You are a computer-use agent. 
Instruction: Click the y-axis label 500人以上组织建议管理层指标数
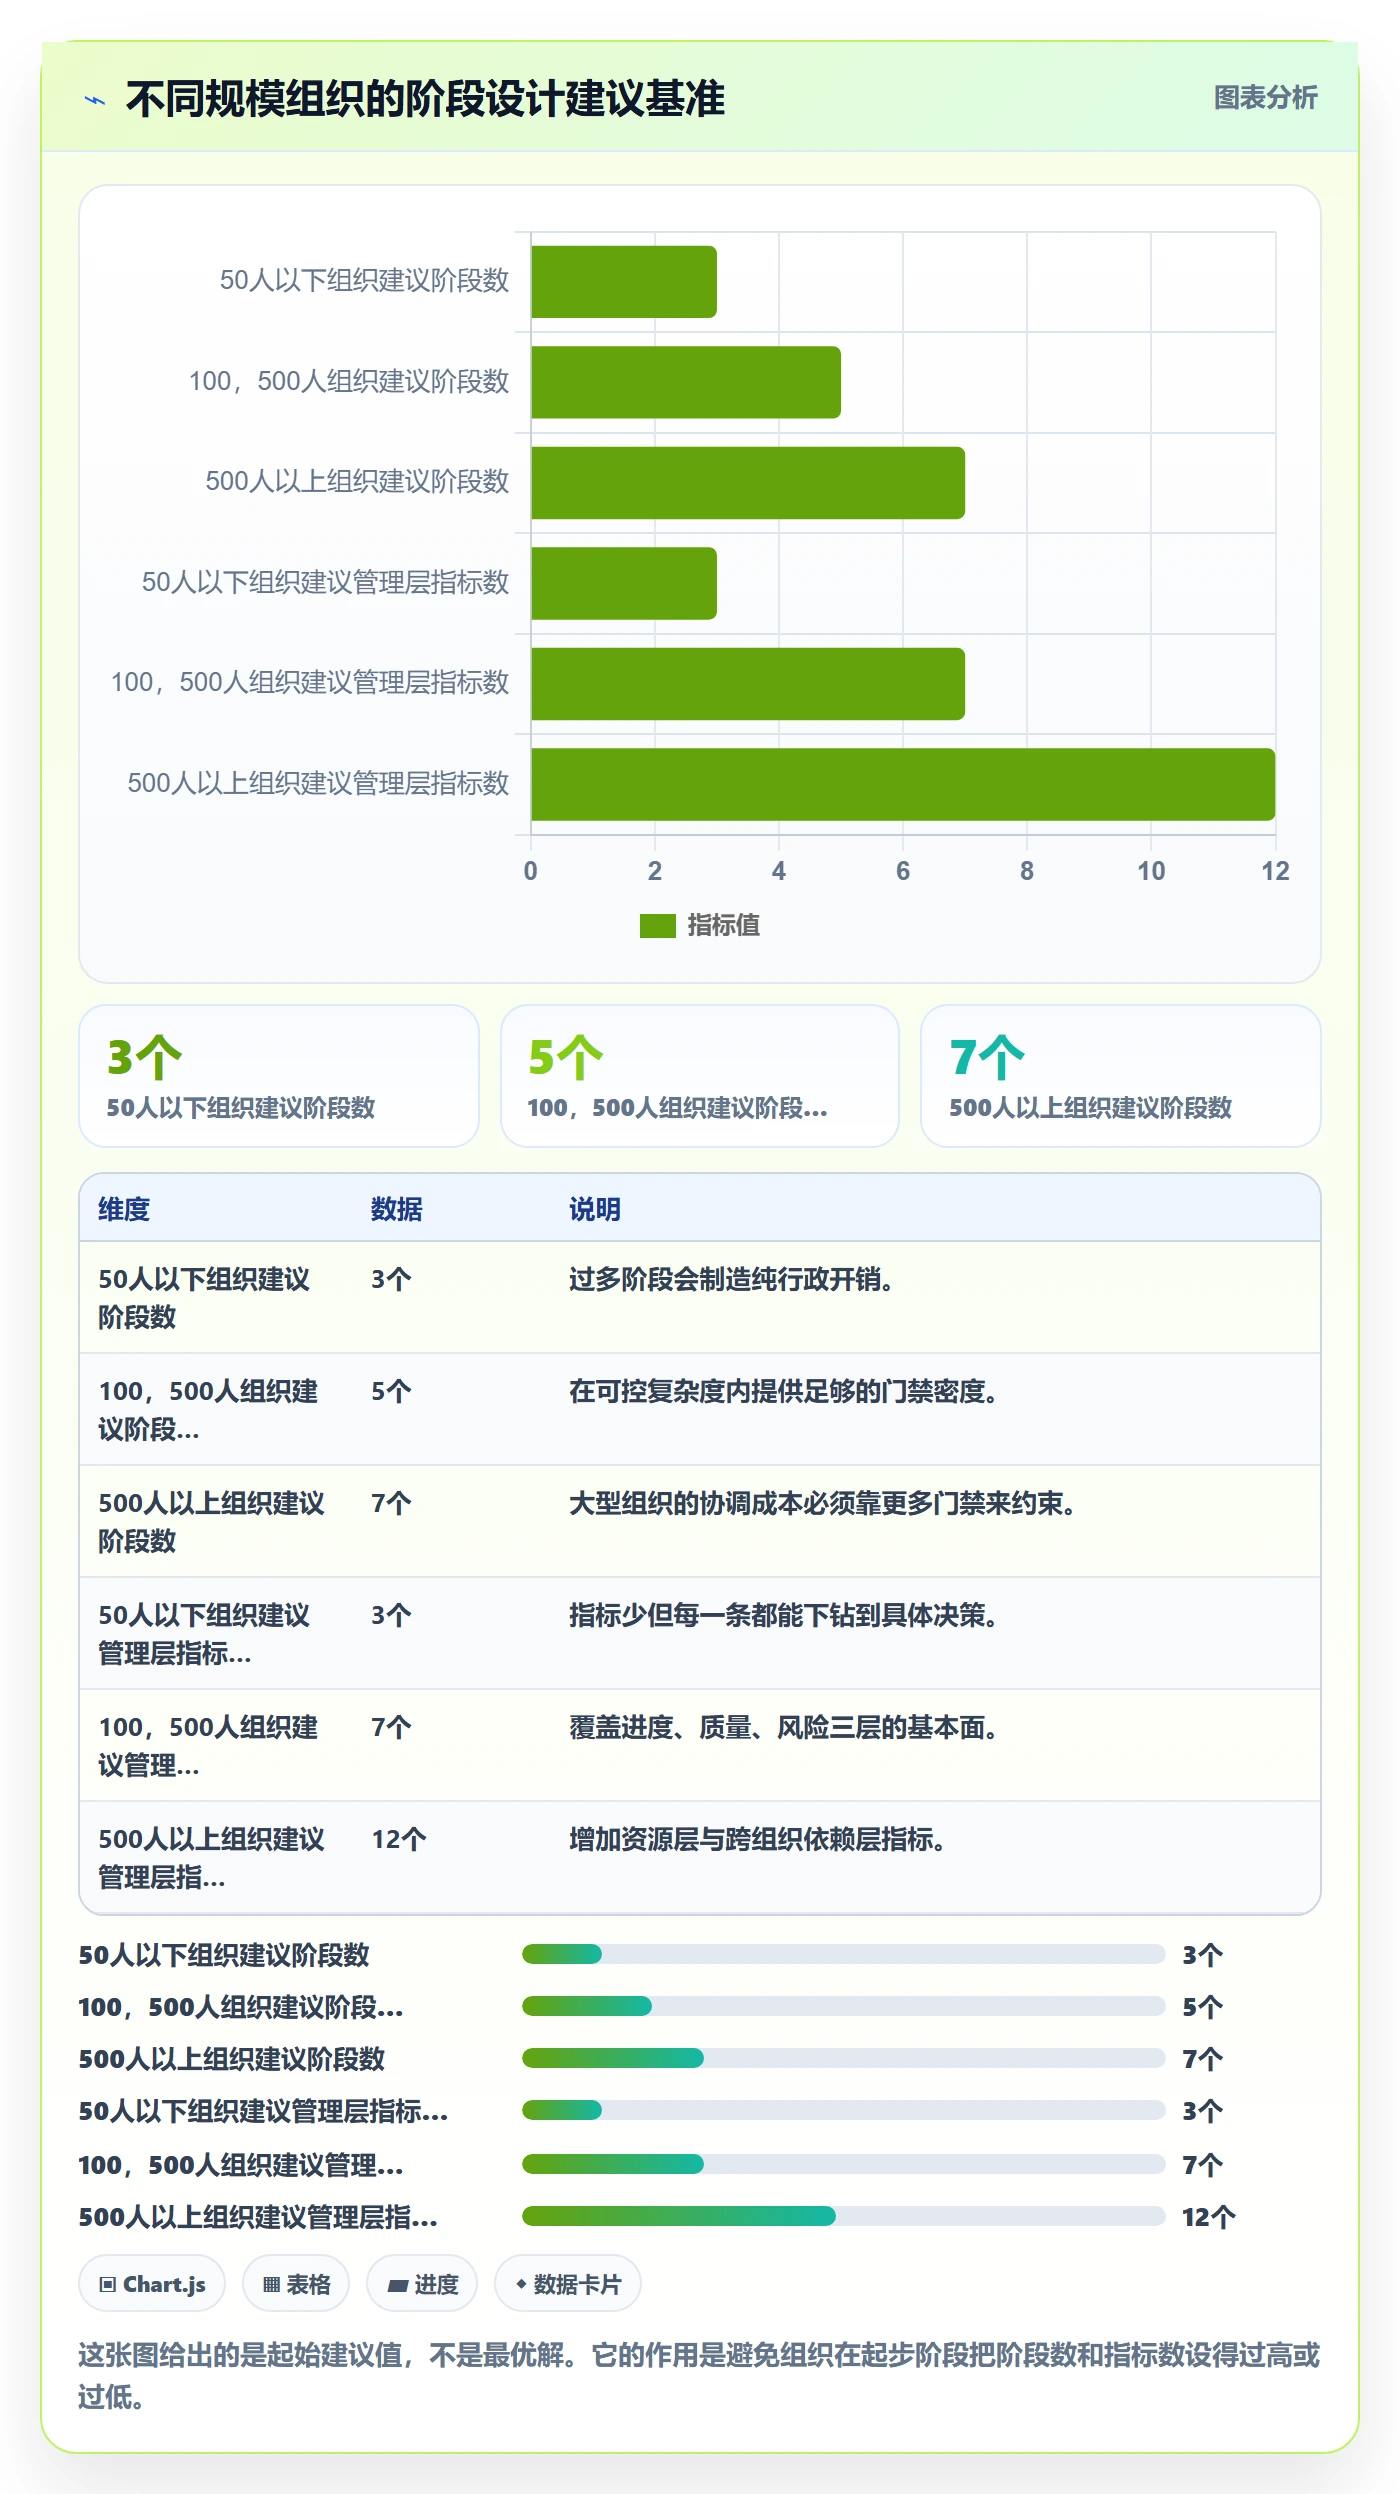[x=318, y=783]
